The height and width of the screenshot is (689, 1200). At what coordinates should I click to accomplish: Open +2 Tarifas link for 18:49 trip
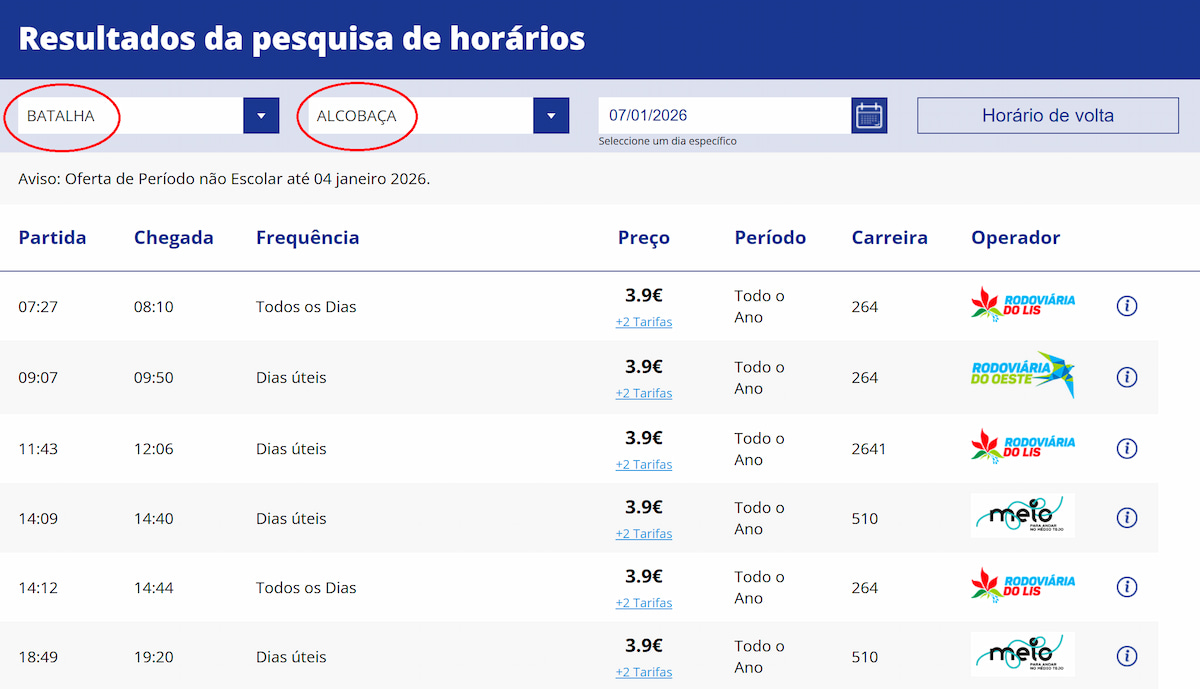[x=643, y=672]
